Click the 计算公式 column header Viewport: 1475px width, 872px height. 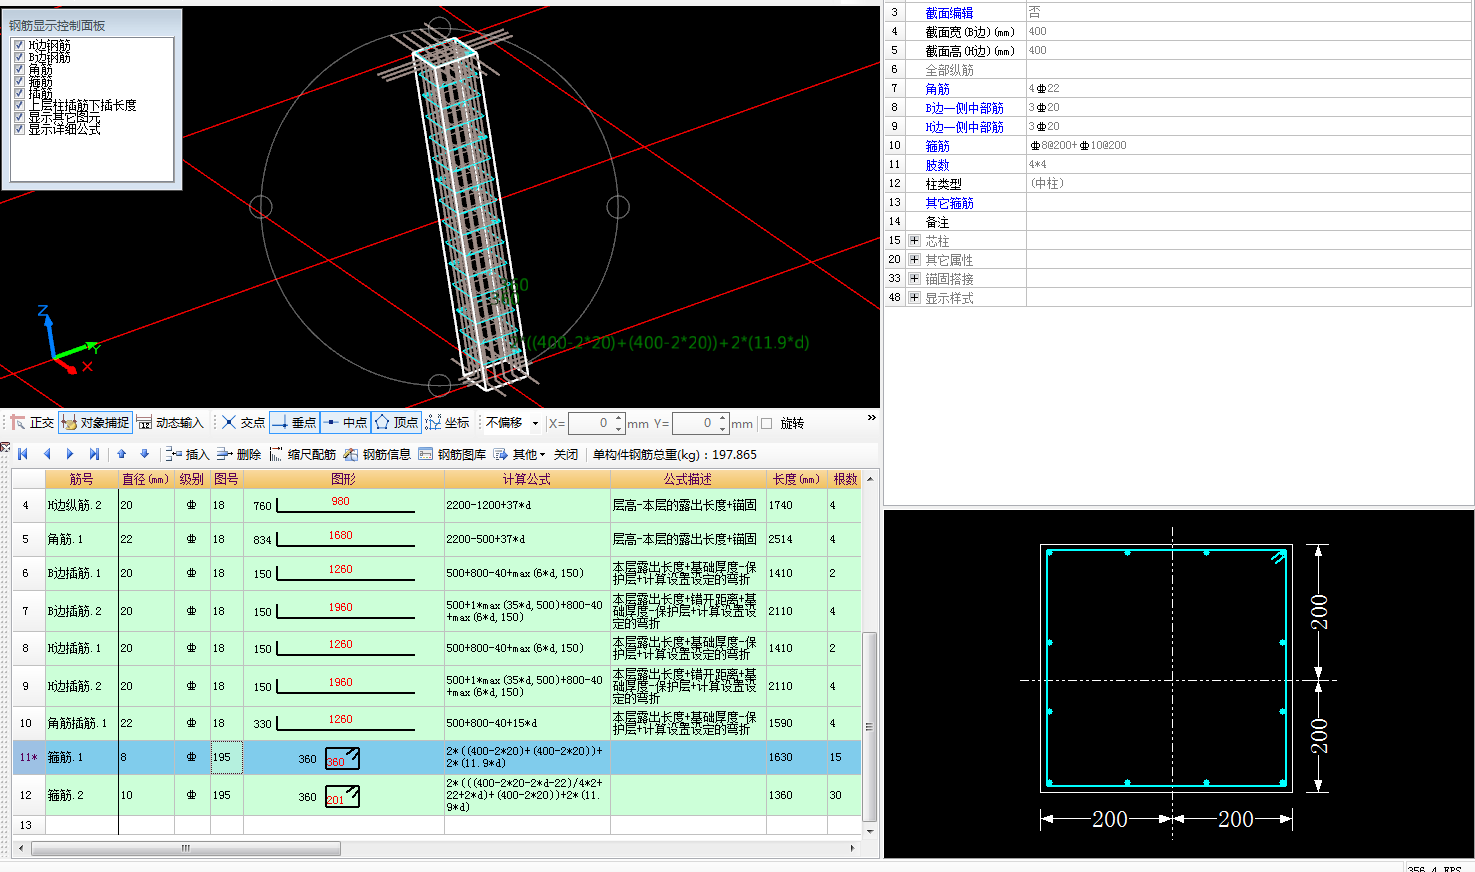pos(527,479)
